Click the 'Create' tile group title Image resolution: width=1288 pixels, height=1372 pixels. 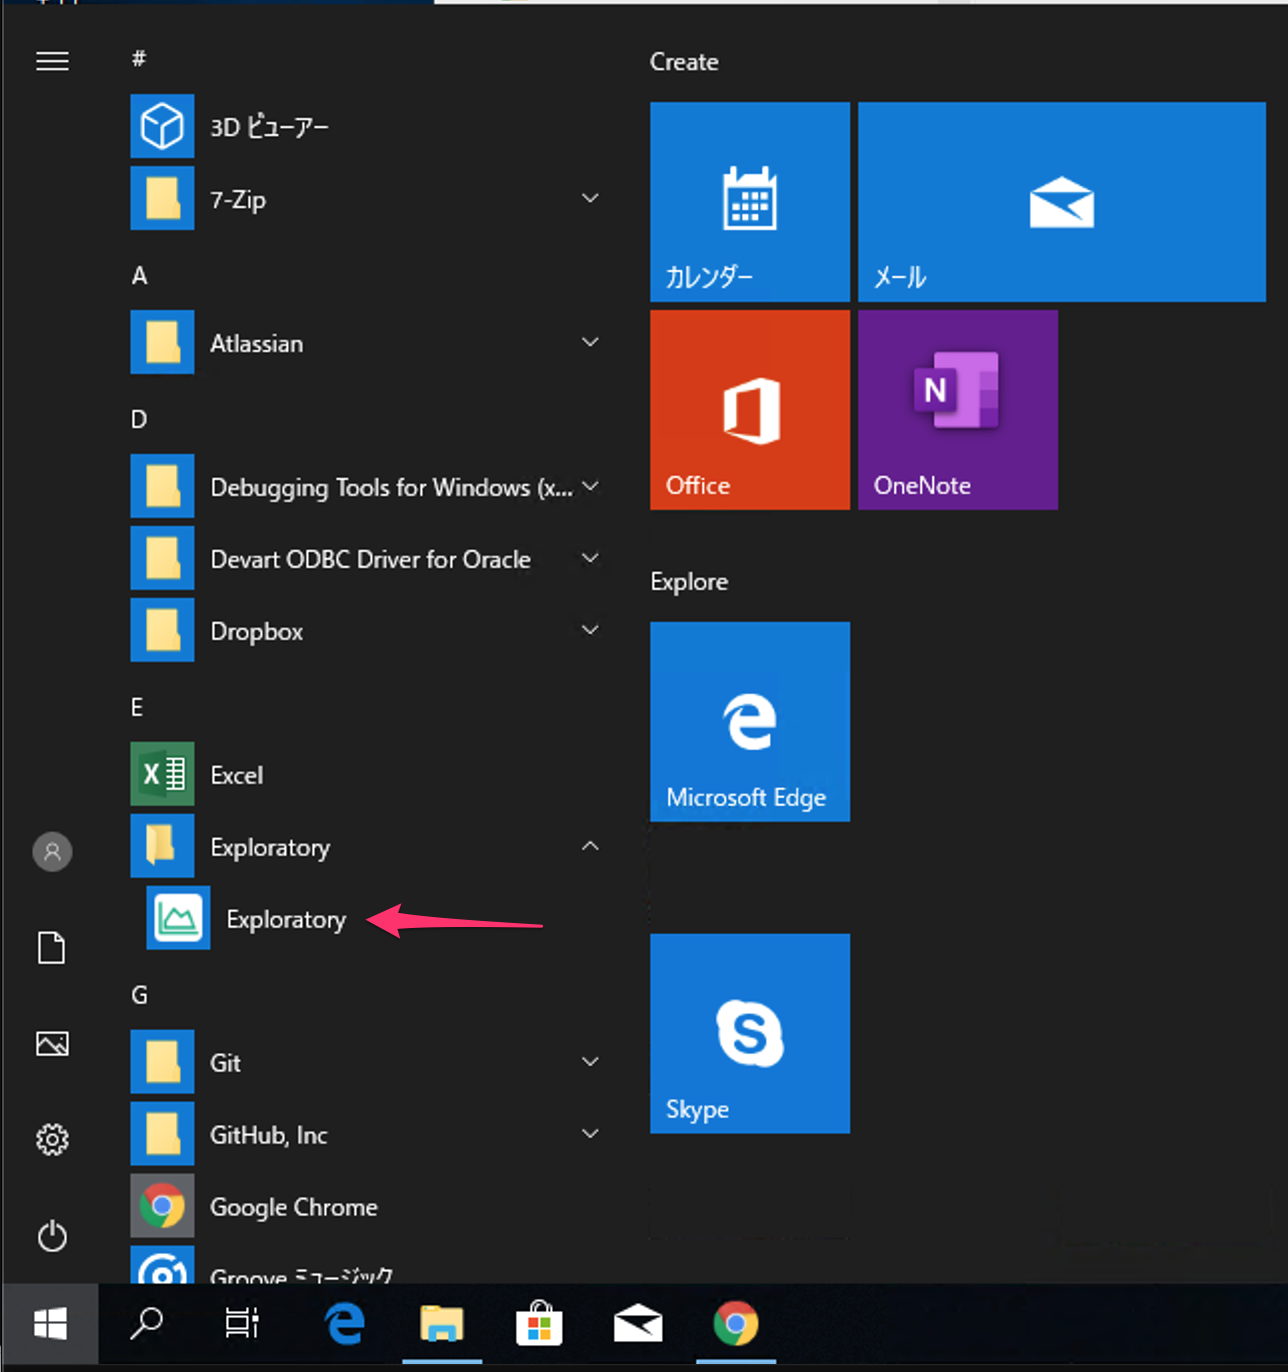(684, 62)
